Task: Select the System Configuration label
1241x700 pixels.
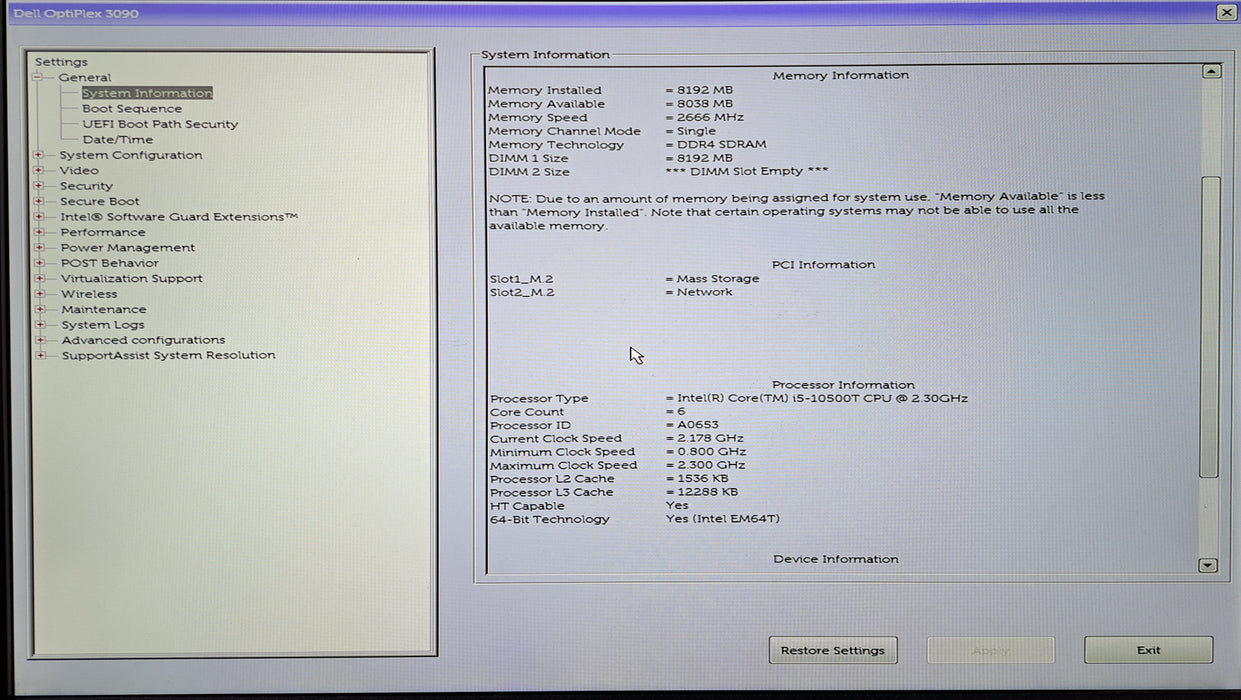Action: click(x=131, y=155)
